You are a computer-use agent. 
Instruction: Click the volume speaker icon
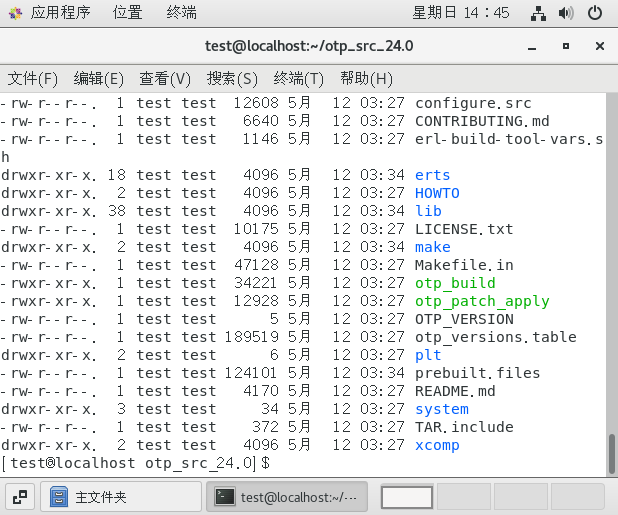click(566, 13)
